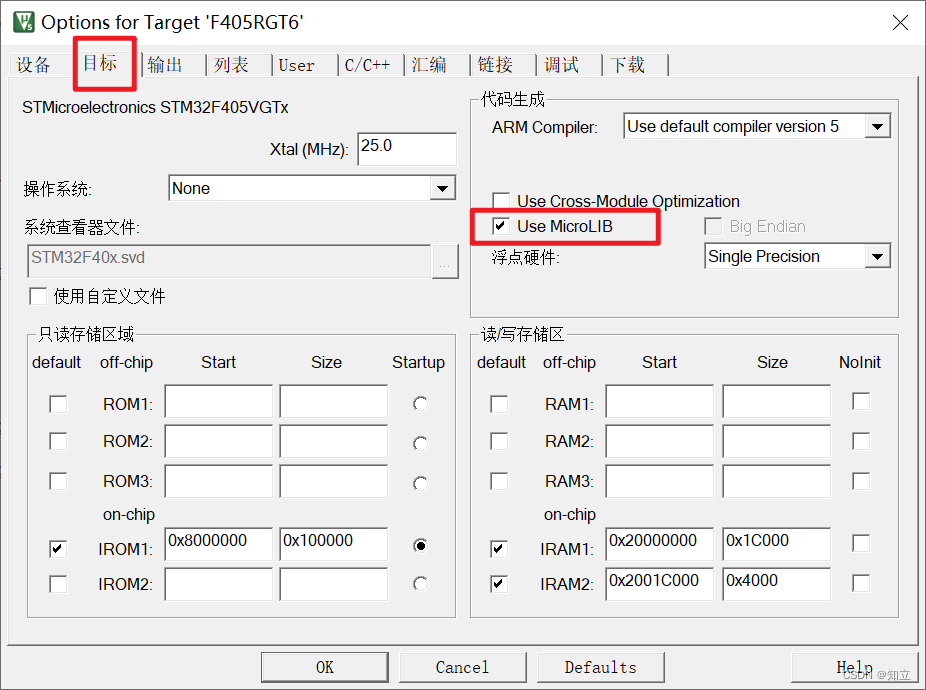
Task: Toggle the IROM1 default checkbox
Action: pos(58,549)
